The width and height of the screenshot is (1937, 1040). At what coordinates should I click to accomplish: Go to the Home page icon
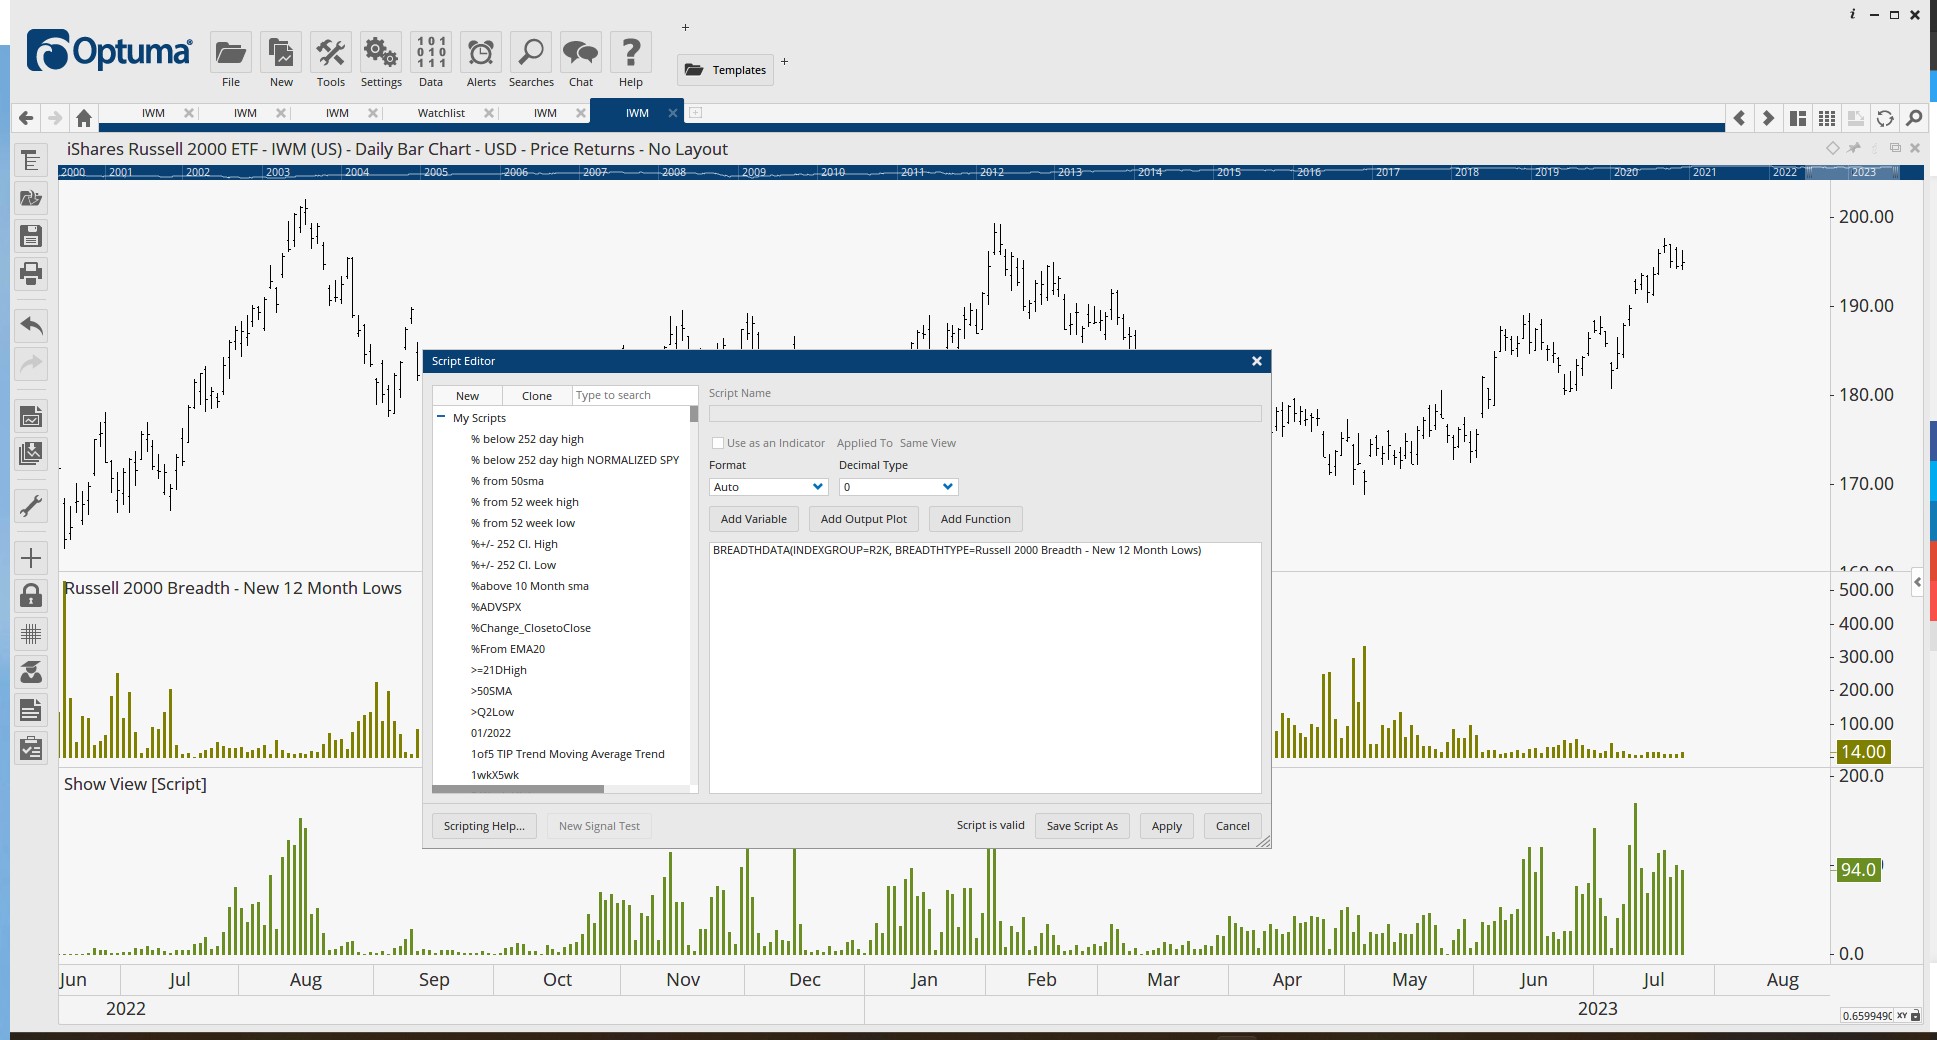pyautogui.click(x=84, y=118)
